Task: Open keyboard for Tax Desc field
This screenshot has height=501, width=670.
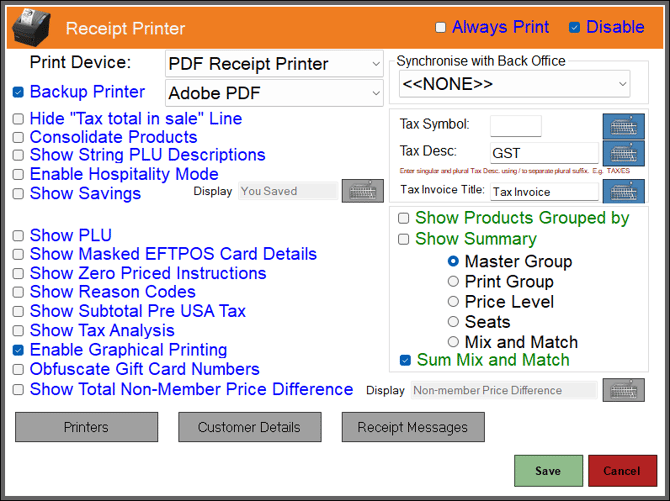Action: (623, 153)
